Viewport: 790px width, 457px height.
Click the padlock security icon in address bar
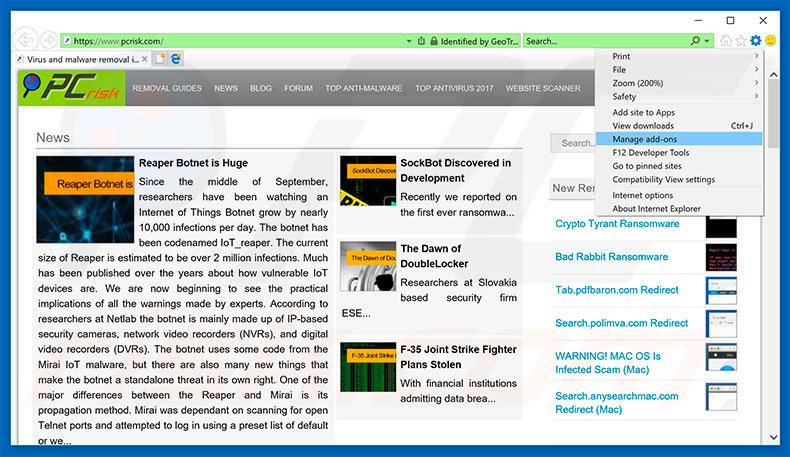433,41
